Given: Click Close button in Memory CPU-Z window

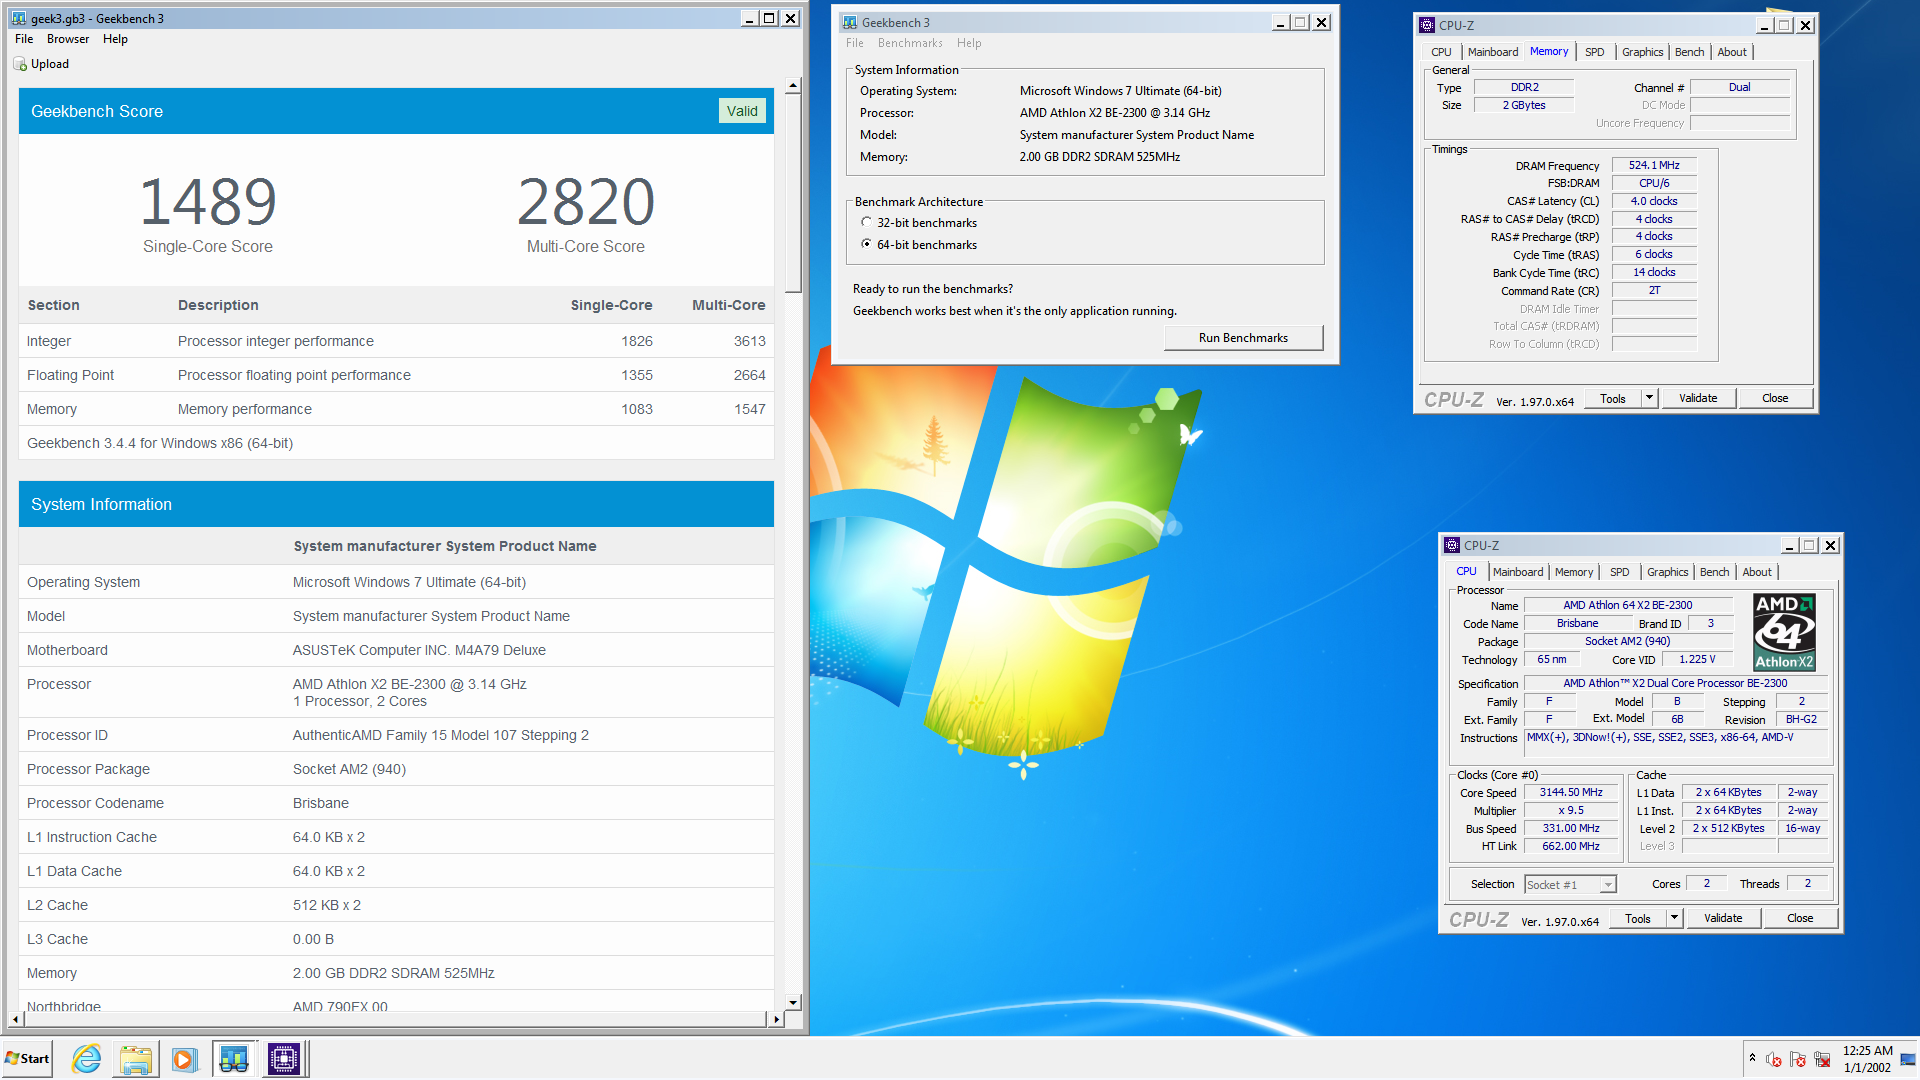Looking at the screenshot, I should tap(1775, 398).
